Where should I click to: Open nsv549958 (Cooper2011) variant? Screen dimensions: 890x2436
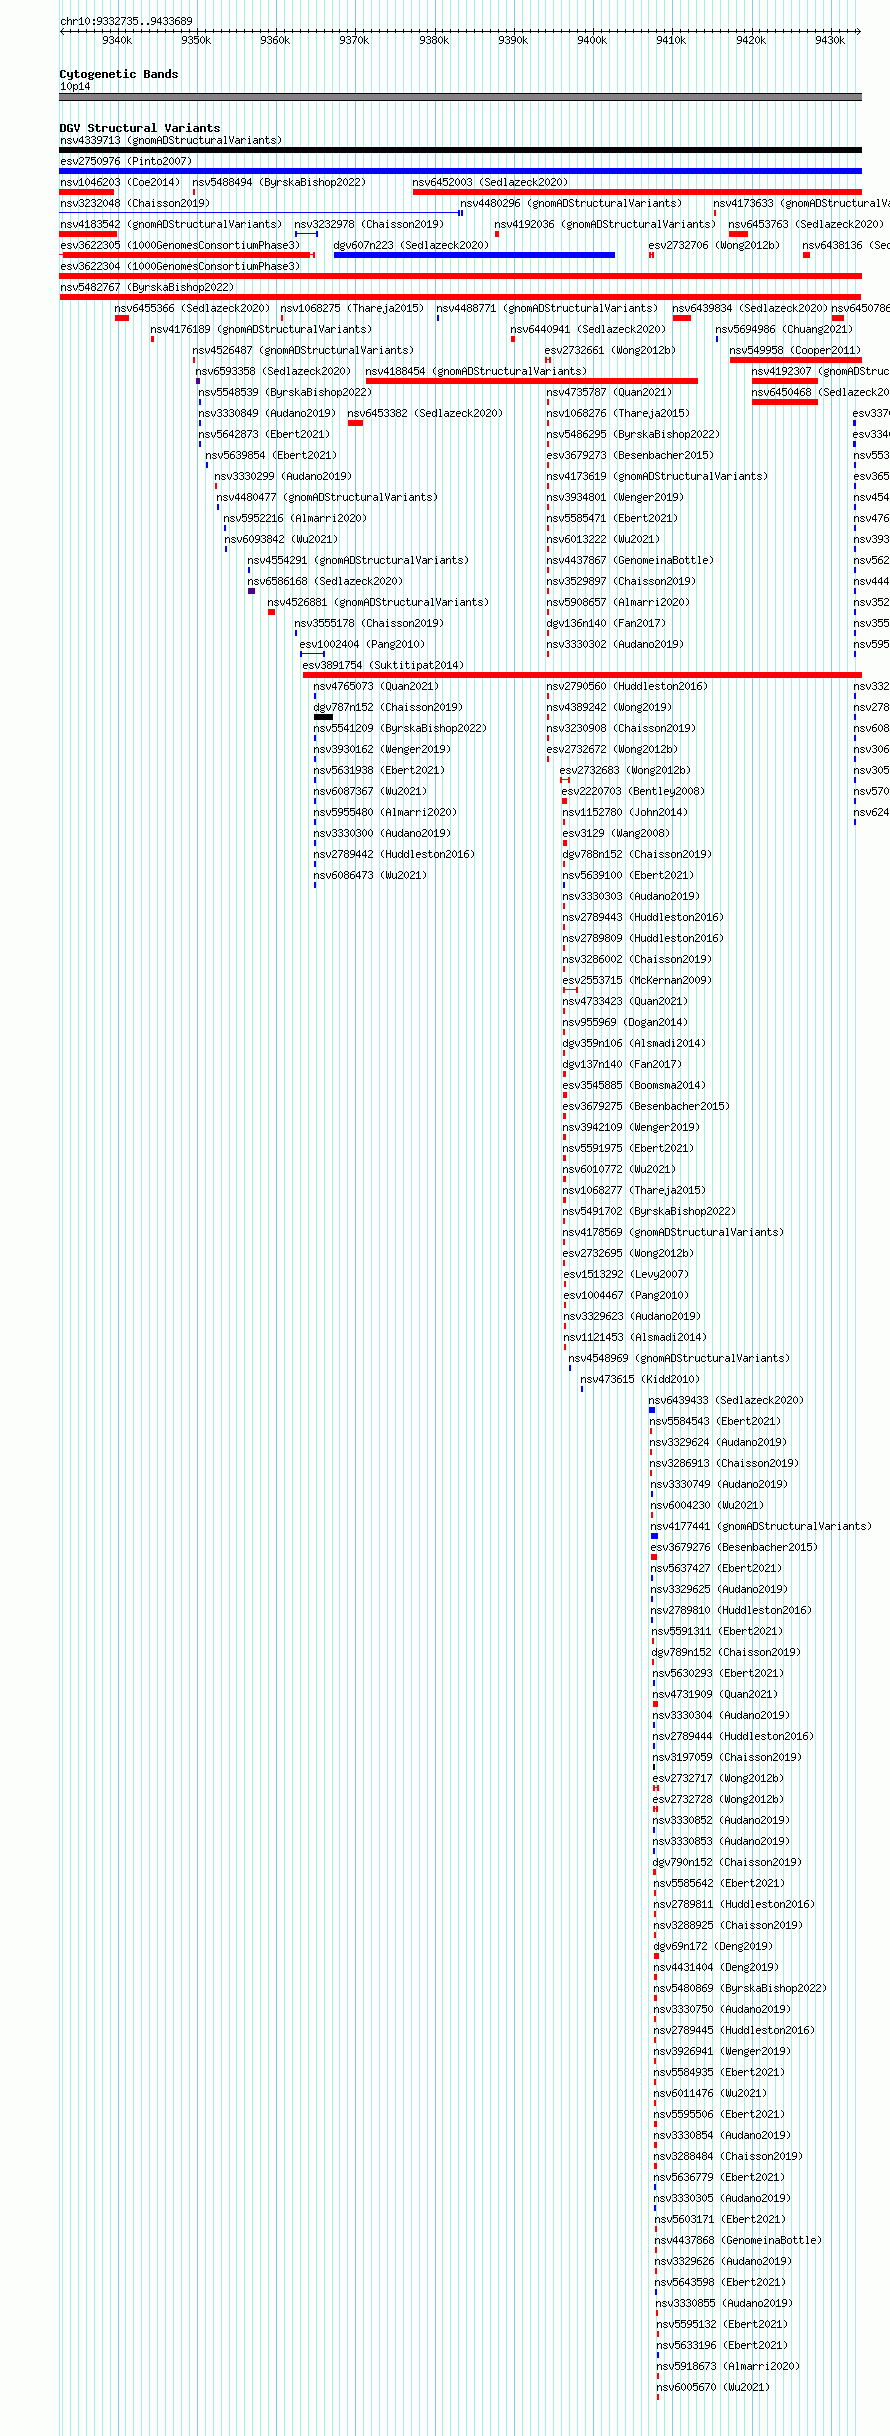[x=795, y=350]
